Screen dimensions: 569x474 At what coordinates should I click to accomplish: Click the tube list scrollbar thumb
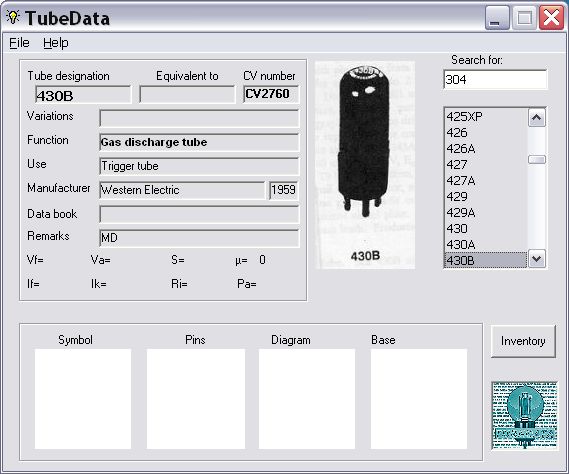537,159
